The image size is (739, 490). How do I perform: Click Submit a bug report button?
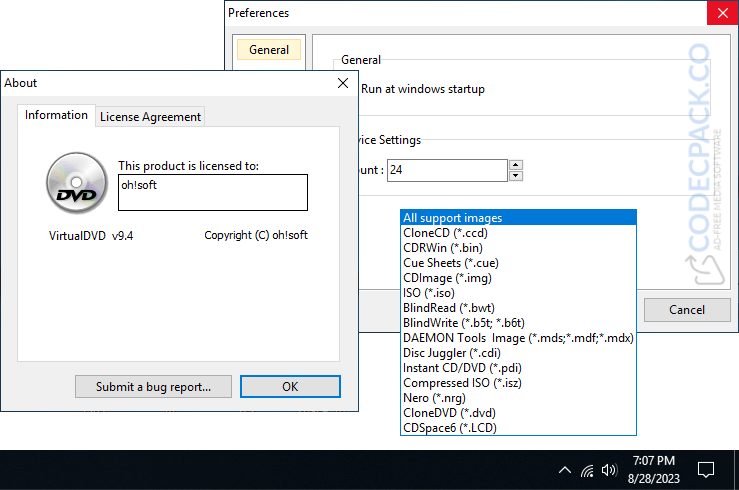(153, 386)
